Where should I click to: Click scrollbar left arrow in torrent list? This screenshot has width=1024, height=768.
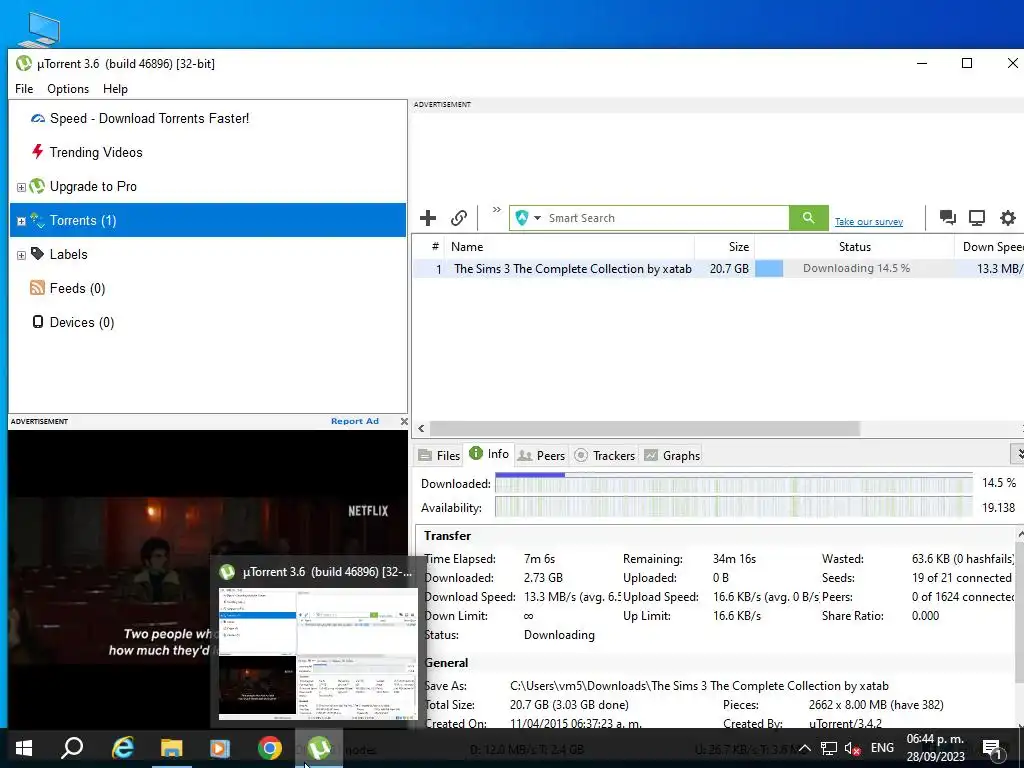(421, 428)
